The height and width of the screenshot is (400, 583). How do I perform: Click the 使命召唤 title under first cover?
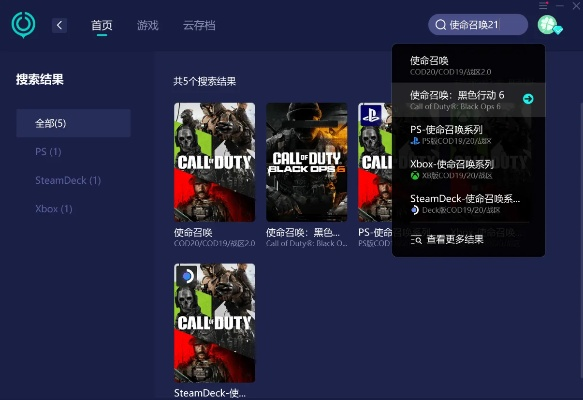pos(193,233)
